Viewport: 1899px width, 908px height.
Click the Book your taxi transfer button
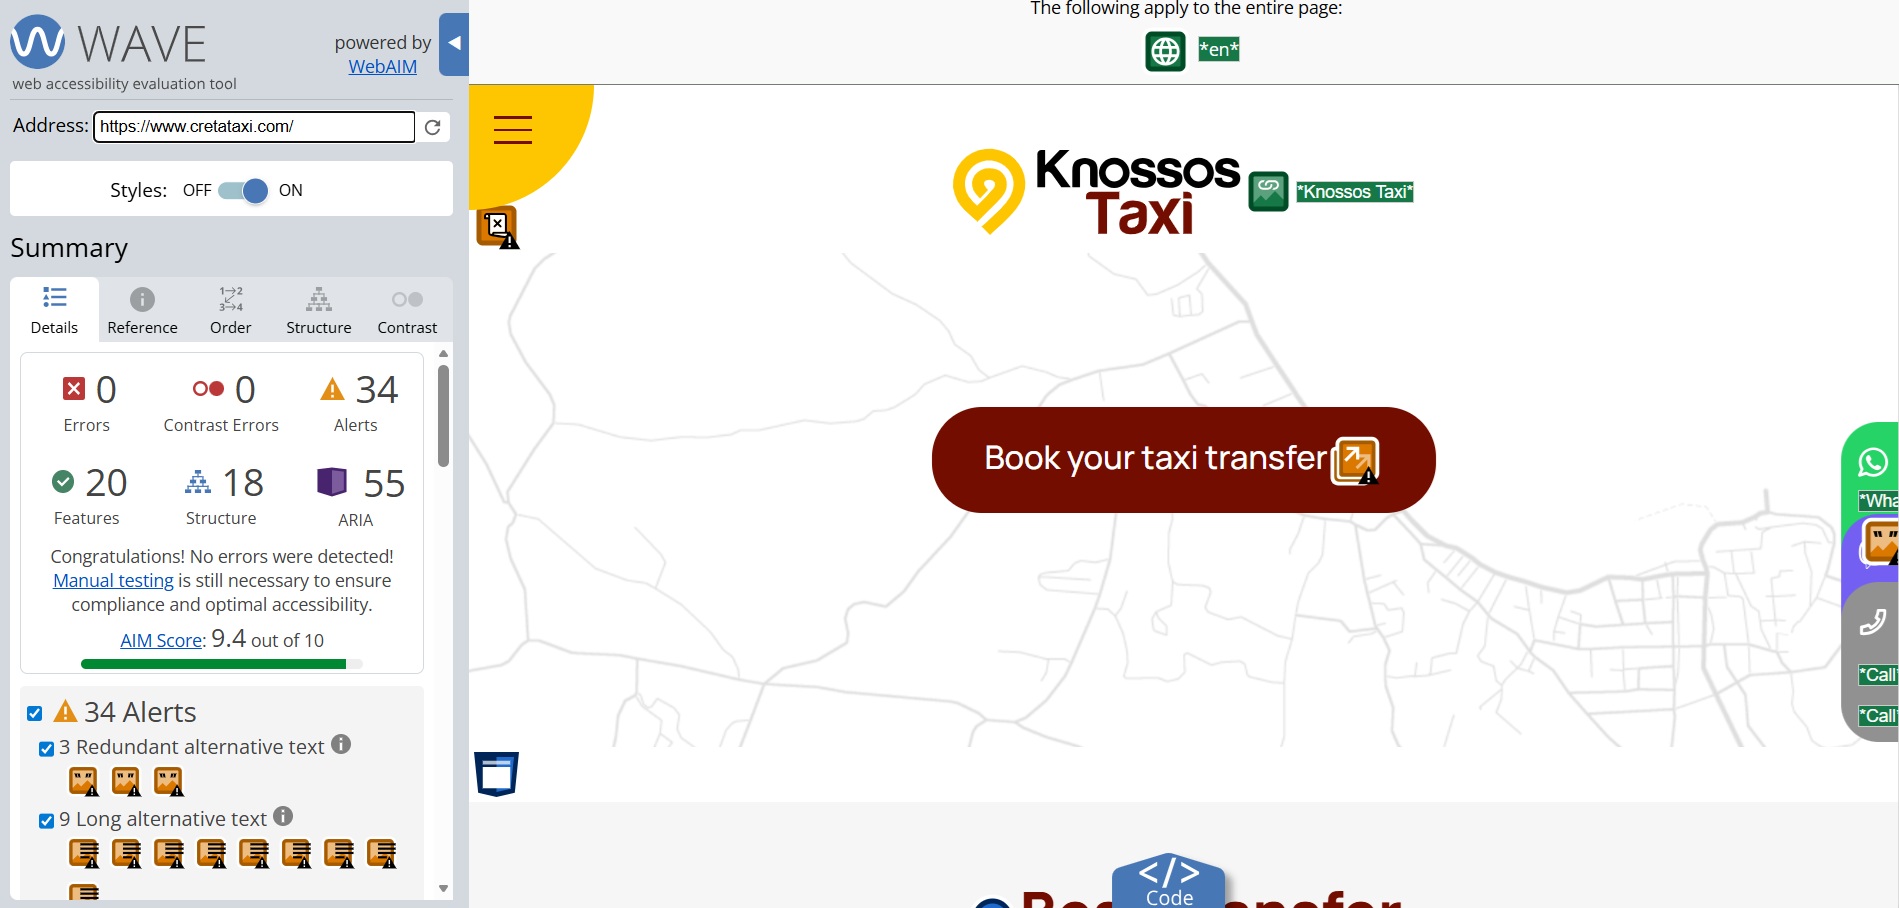[1183, 460]
